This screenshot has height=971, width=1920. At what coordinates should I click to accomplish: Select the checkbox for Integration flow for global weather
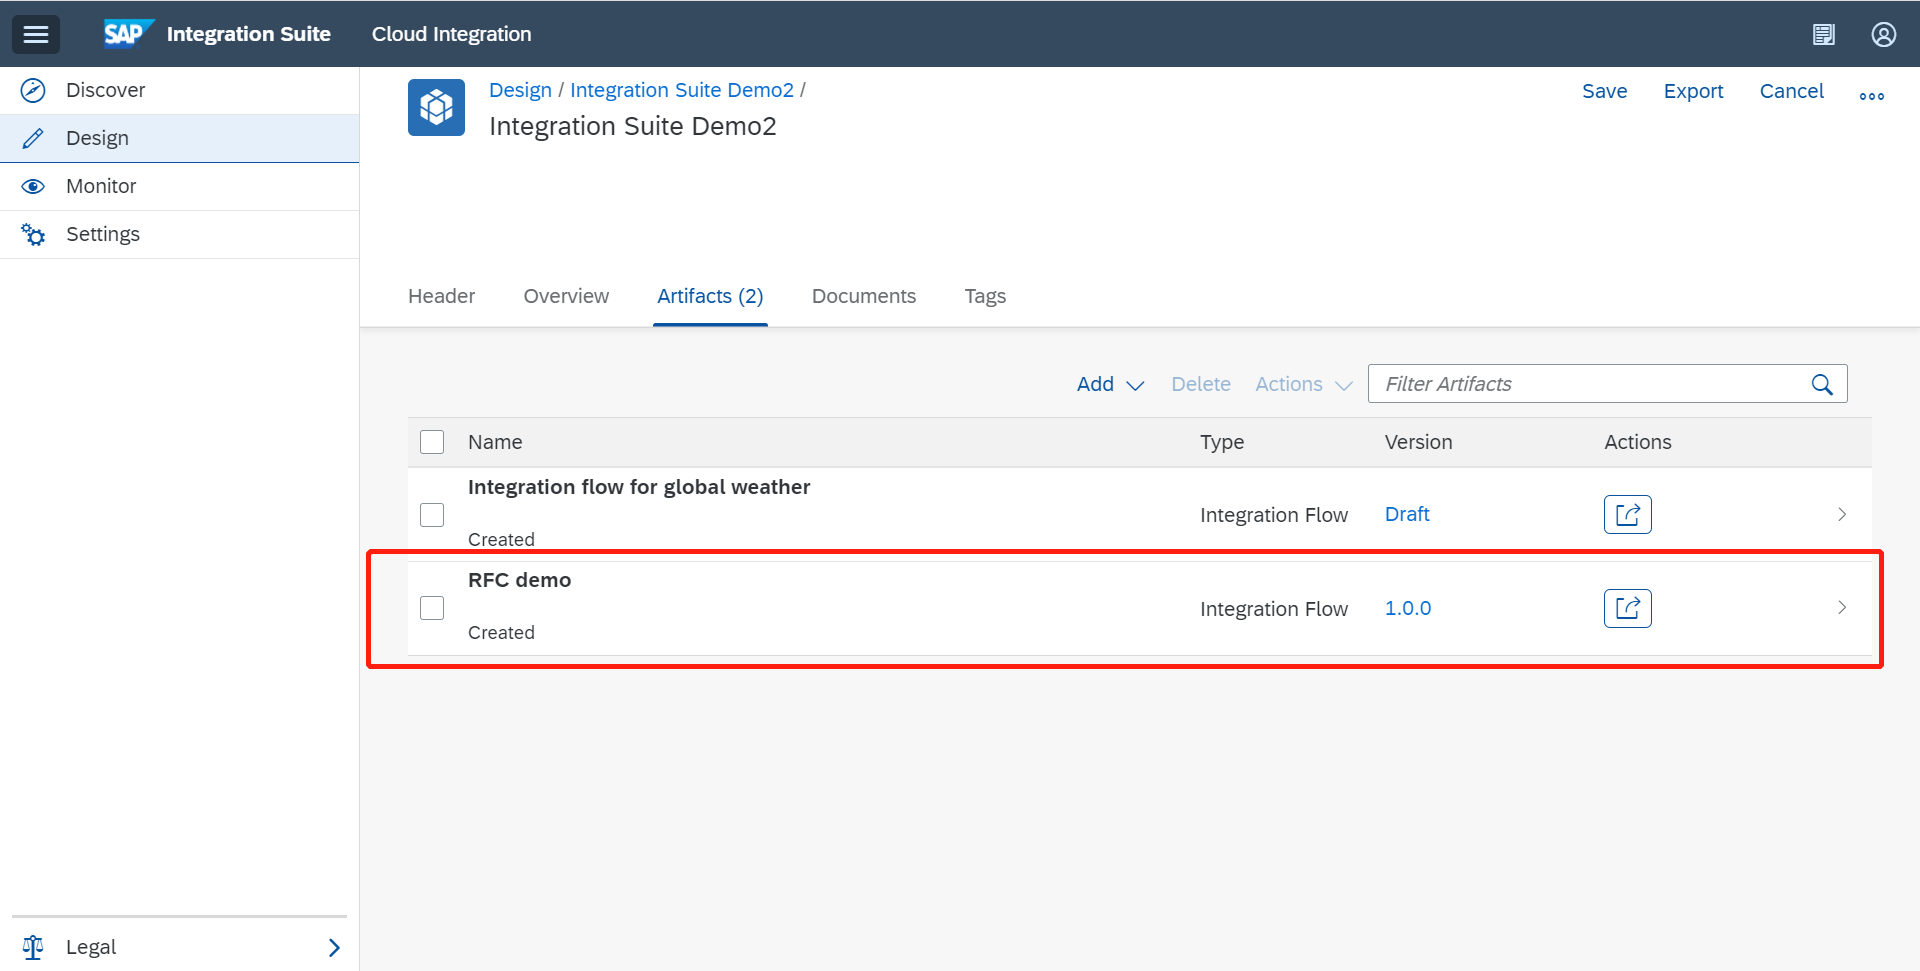[431, 514]
